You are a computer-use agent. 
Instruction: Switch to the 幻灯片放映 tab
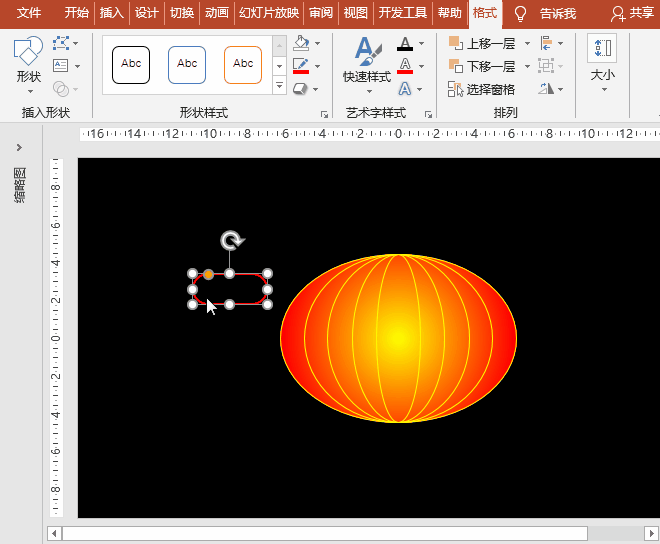pos(269,13)
